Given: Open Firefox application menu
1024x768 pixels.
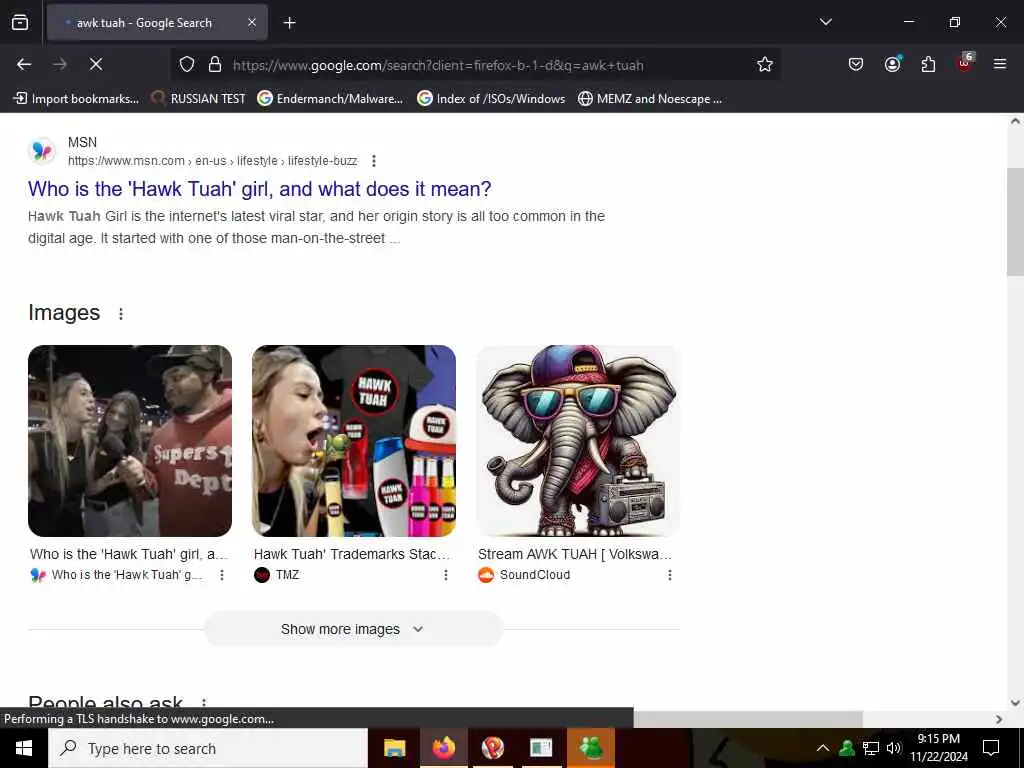Looking at the screenshot, I should (999, 64).
